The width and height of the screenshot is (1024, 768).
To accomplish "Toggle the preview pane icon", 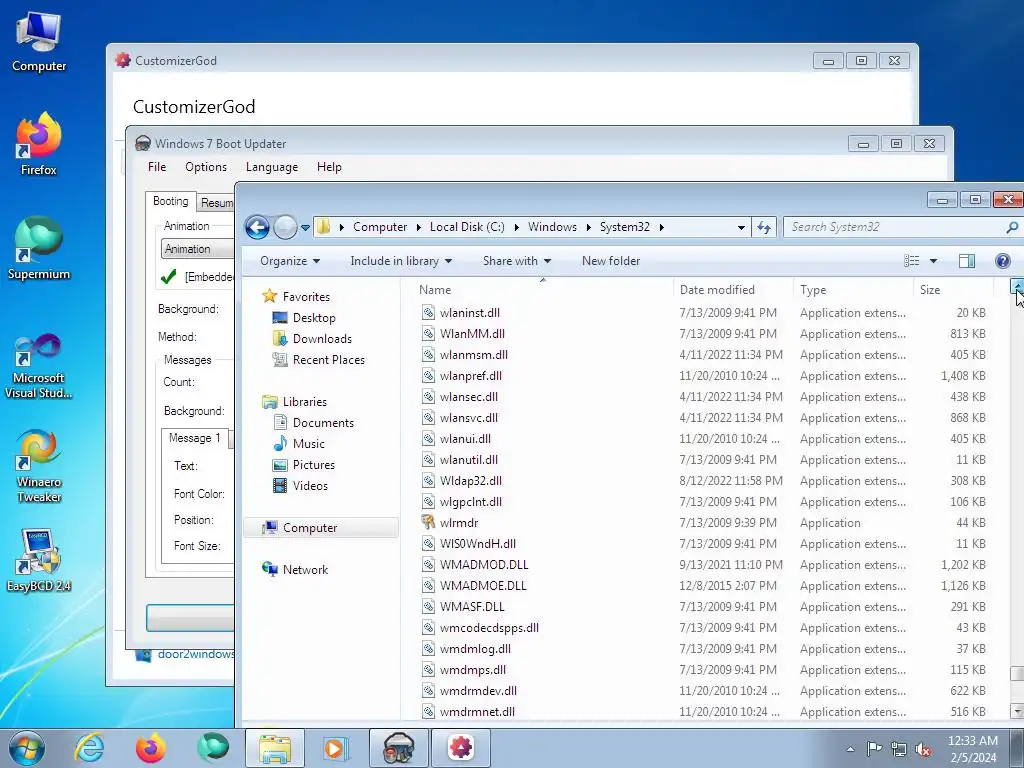I will (x=967, y=261).
